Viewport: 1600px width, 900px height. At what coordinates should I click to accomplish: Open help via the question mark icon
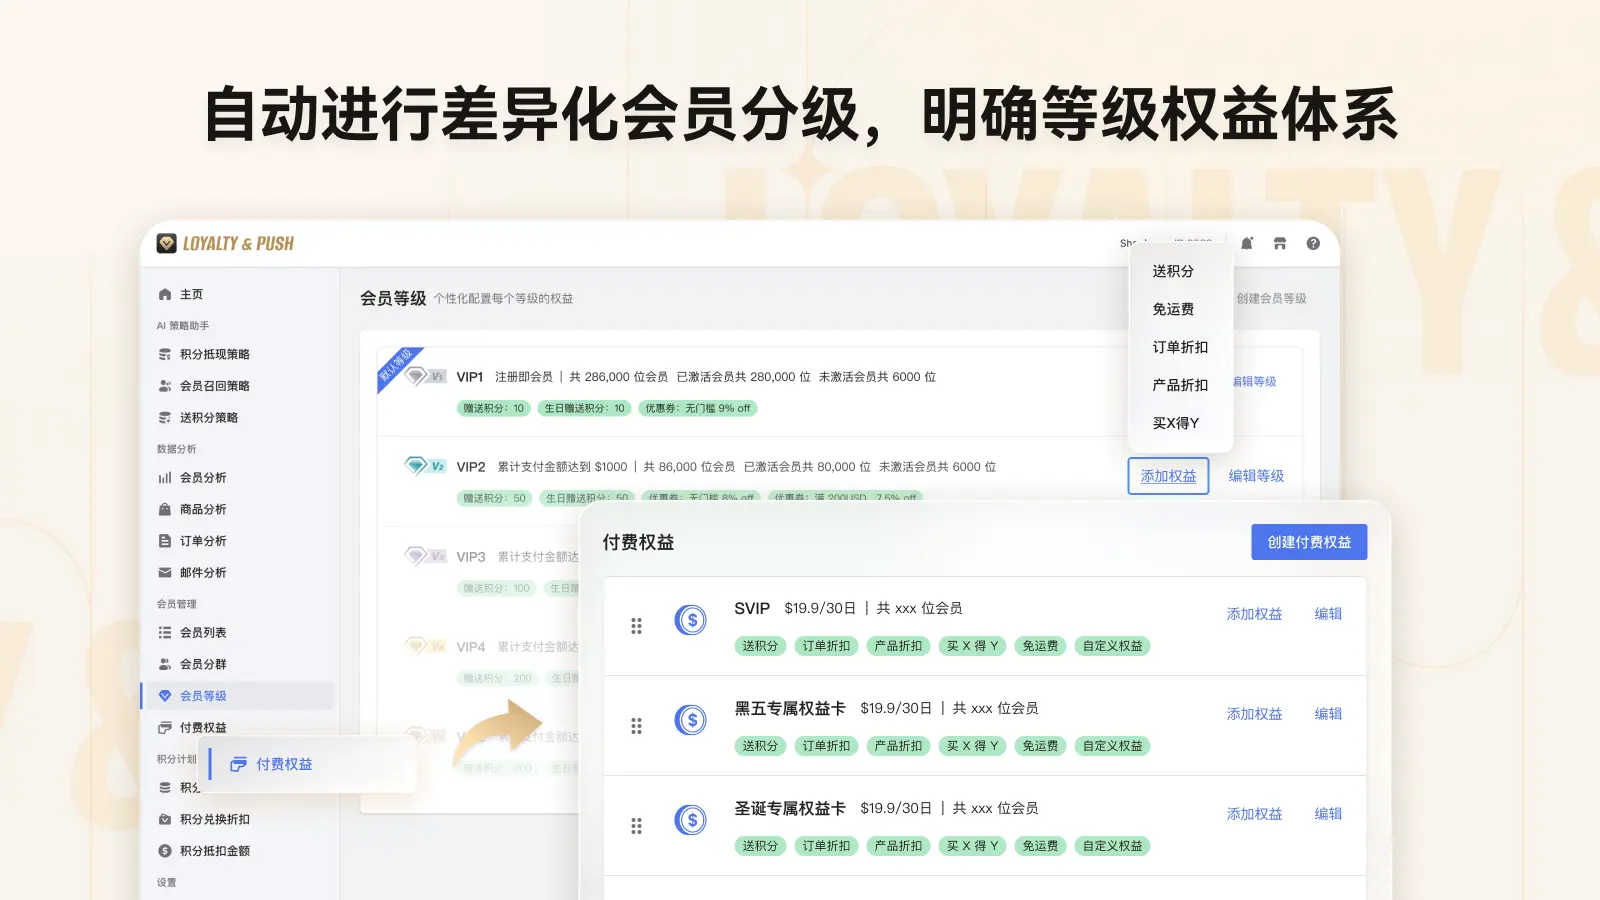(x=1313, y=243)
